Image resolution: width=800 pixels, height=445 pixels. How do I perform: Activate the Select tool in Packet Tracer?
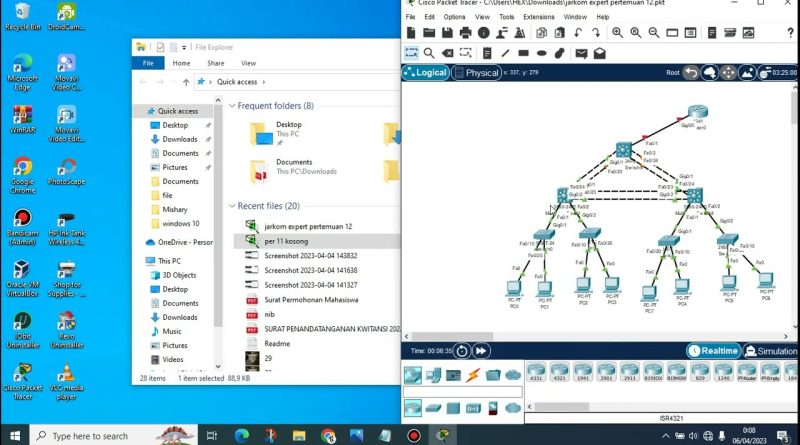[x=411, y=53]
